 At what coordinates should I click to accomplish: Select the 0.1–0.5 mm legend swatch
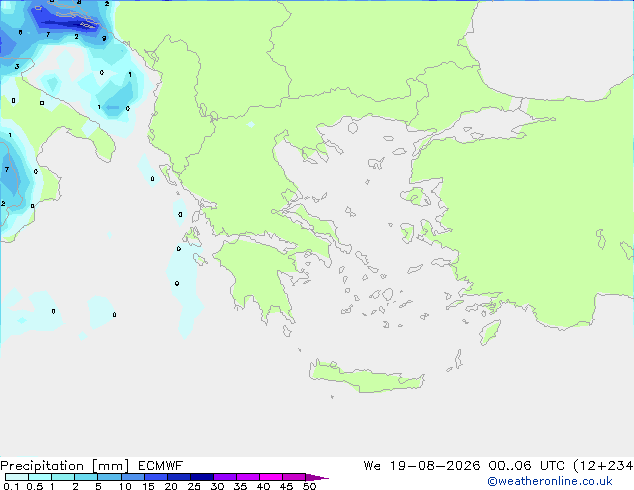point(17,477)
